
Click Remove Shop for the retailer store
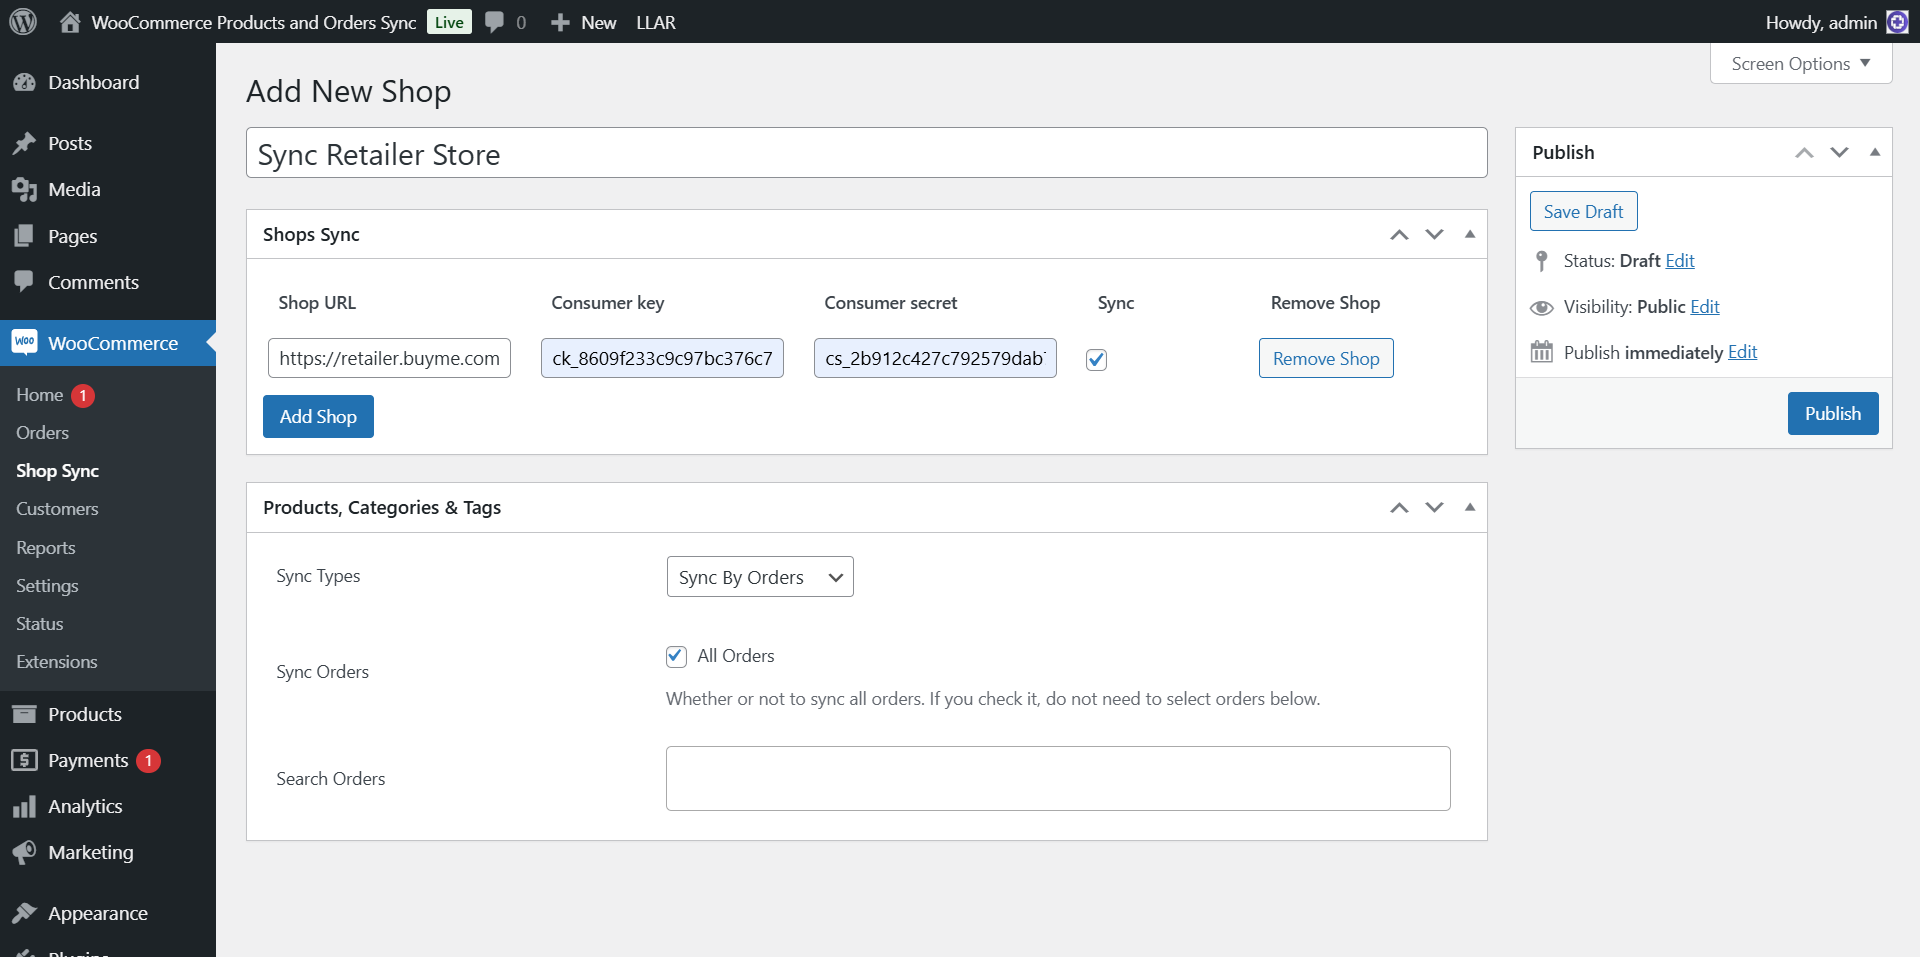pos(1325,357)
